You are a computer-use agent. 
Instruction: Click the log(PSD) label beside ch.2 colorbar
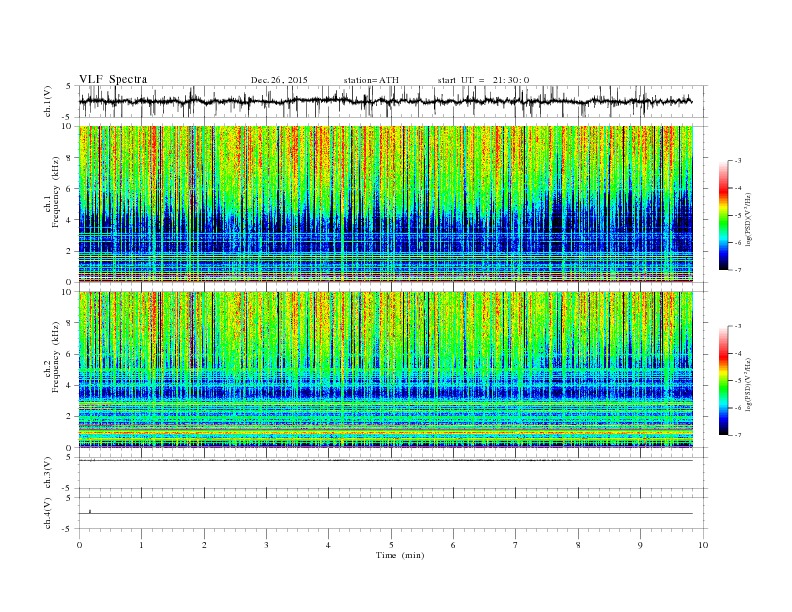[x=749, y=385]
